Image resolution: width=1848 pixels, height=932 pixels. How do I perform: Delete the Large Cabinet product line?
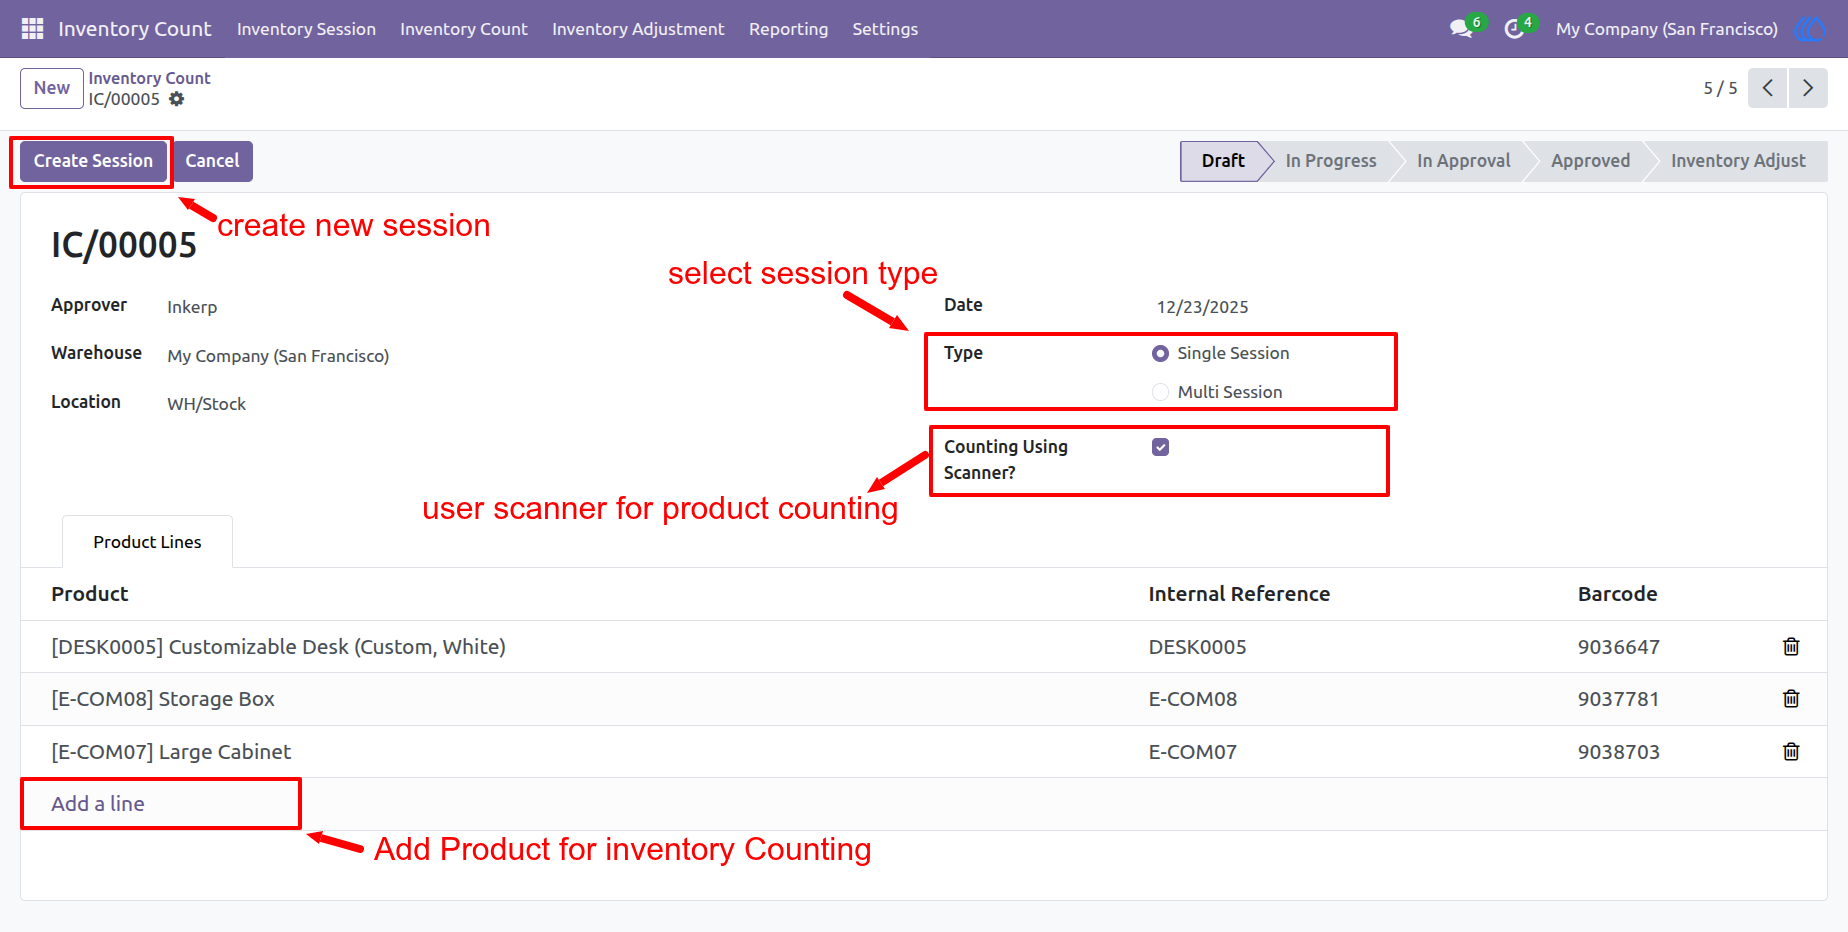coord(1791,752)
